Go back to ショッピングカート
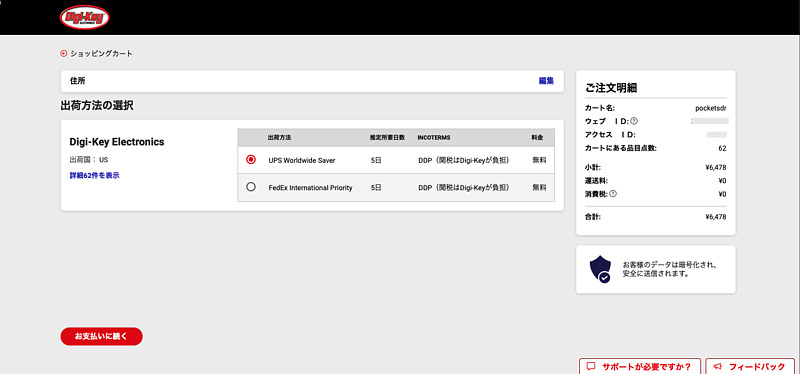This screenshot has height=374, width=800. (102, 53)
